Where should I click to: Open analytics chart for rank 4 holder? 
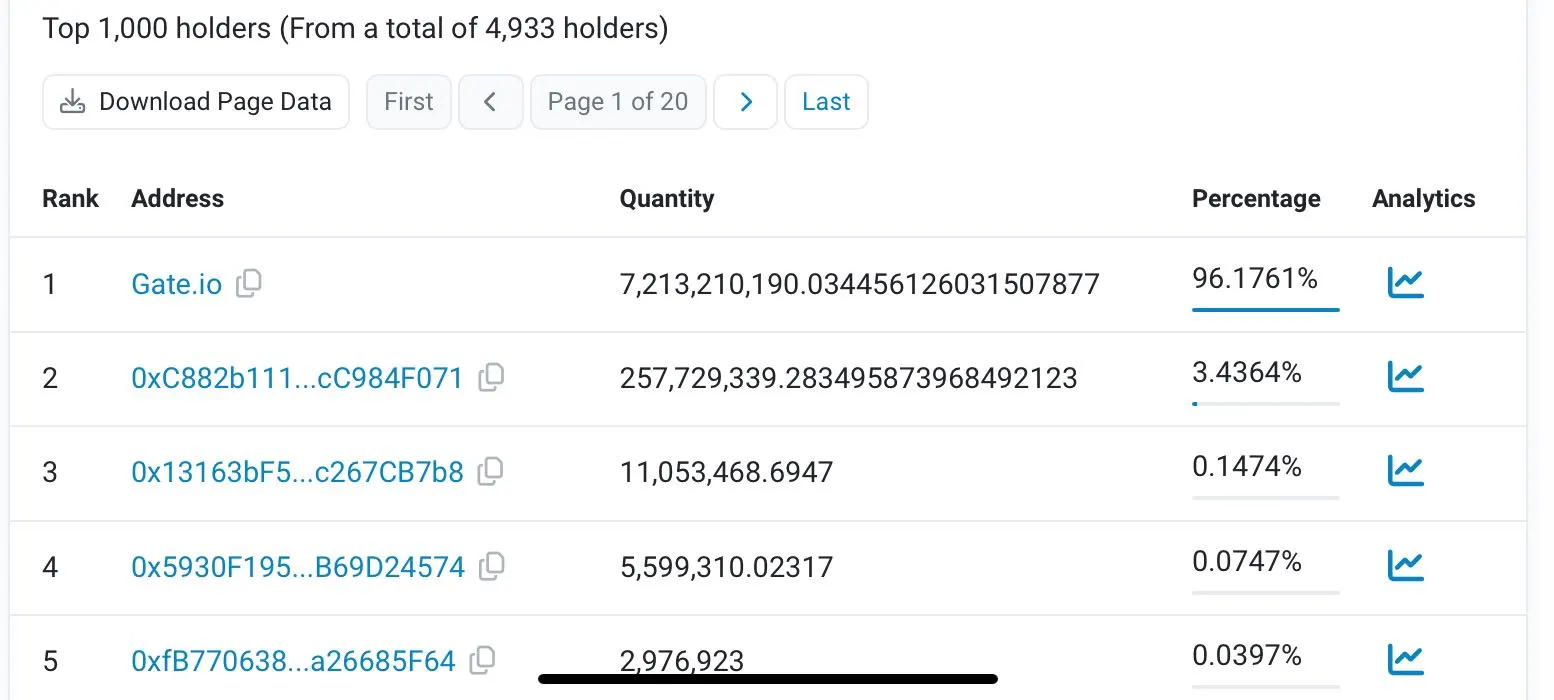(x=1405, y=566)
